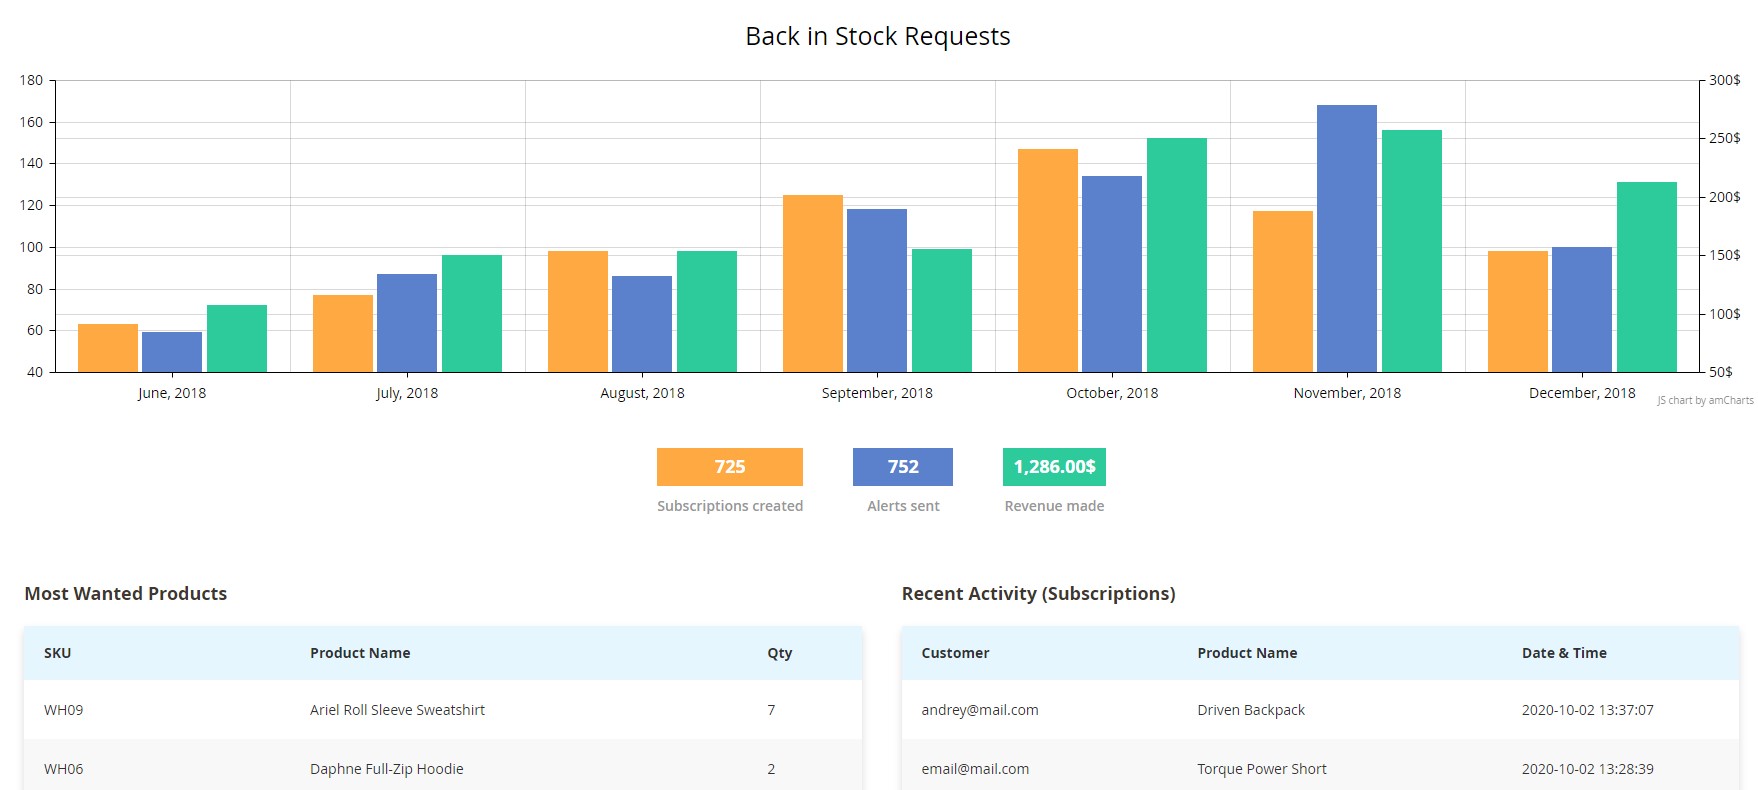Open the JS chart by amCharts link
Screen dimensions: 1758x790
coord(1705,400)
